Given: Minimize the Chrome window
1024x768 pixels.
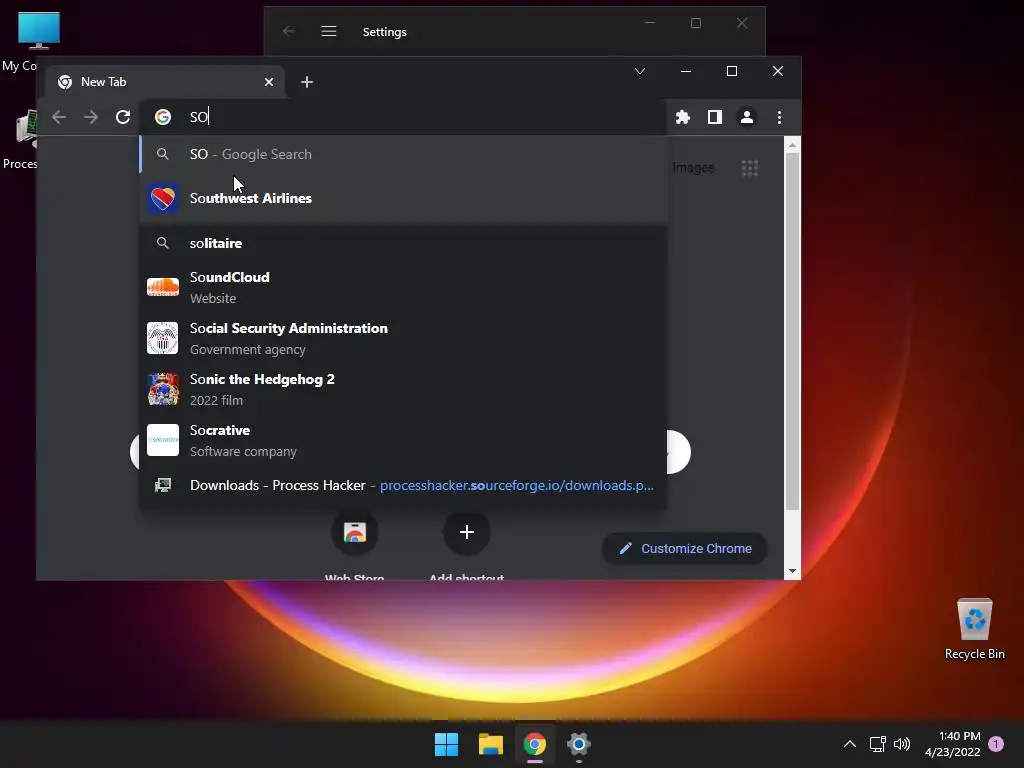Looking at the screenshot, I should click(686, 71).
